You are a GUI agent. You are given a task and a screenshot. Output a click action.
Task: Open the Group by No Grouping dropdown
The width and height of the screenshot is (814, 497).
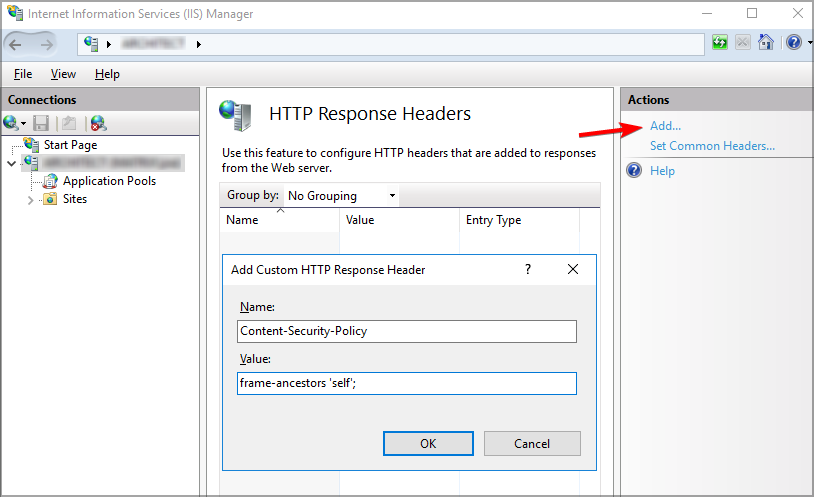(342, 196)
